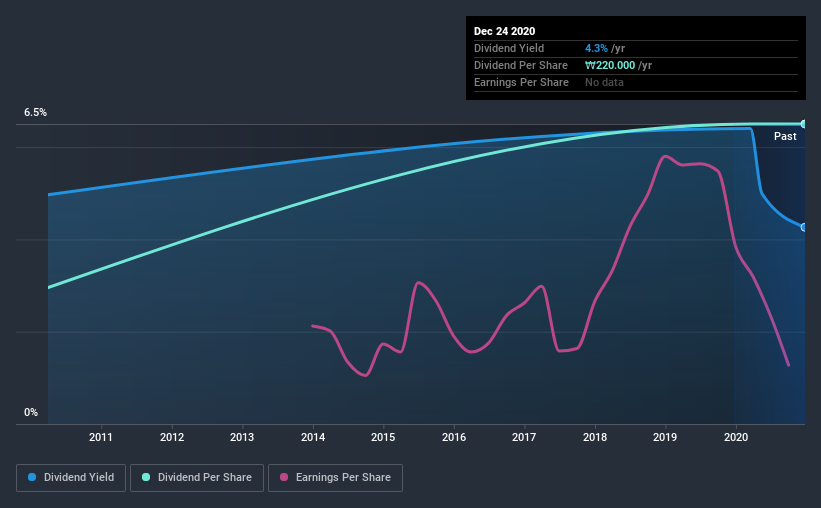
Task: Click the 0% y-axis label
Action: point(31,413)
